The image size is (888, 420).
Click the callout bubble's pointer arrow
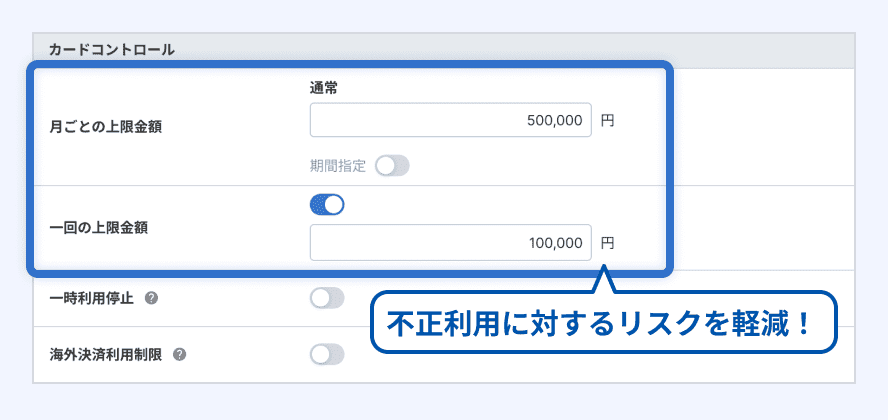(601, 281)
